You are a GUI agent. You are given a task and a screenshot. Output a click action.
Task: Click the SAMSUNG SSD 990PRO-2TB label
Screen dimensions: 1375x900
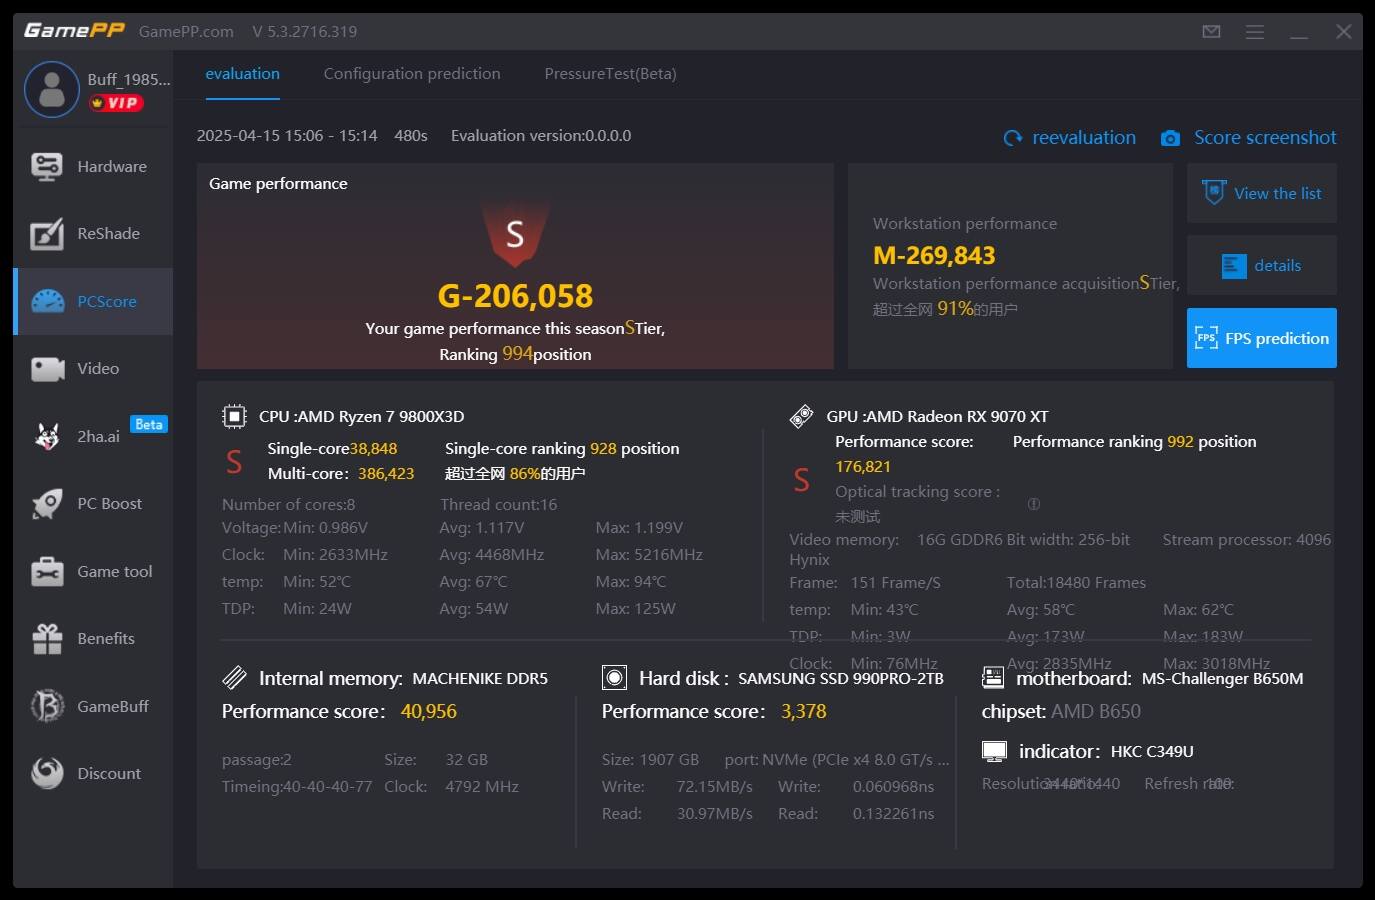point(841,679)
